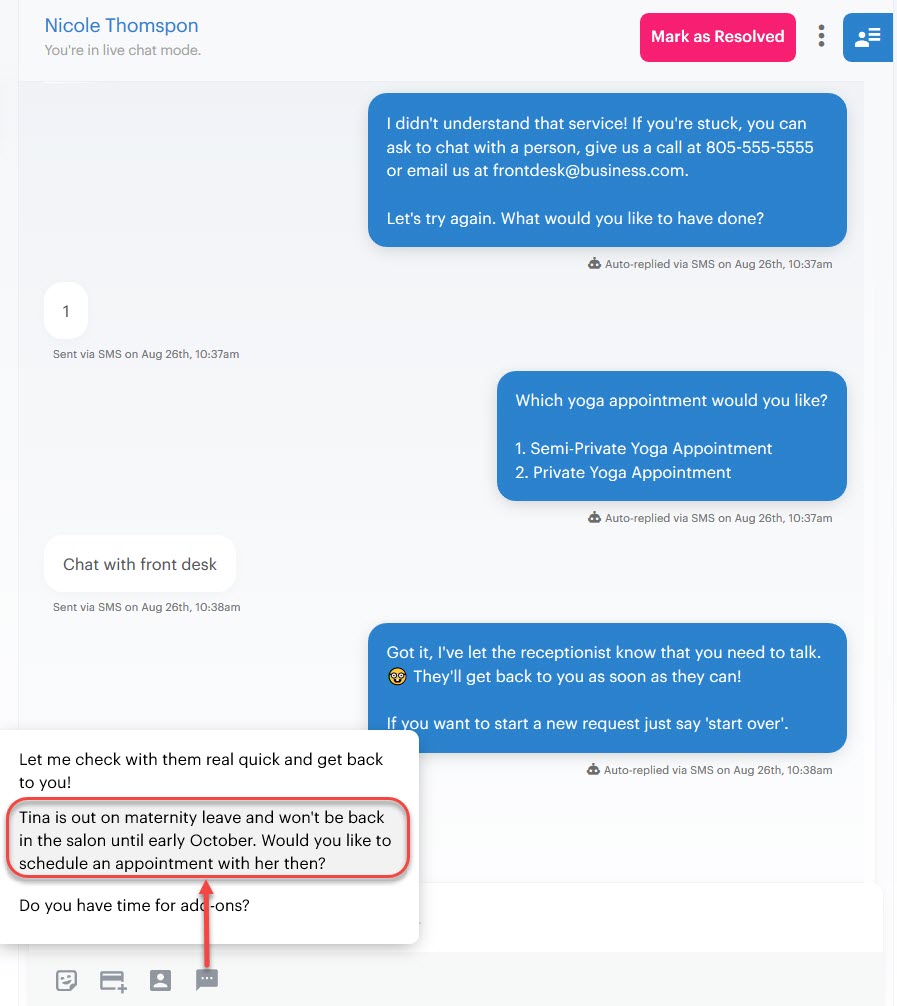The height and width of the screenshot is (1006, 897).
Task: Click the 'Chat with front desk' message bubble
Action: tap(140, 564)
